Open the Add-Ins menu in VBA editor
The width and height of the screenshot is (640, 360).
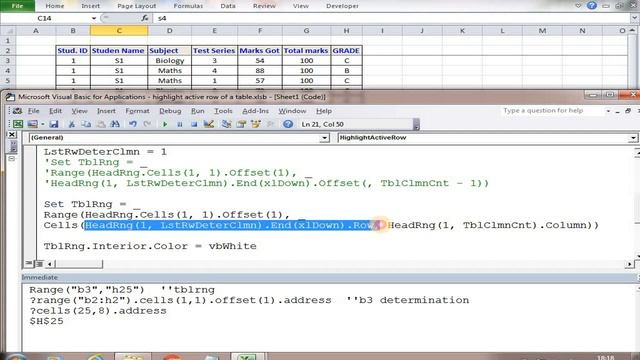256,111
